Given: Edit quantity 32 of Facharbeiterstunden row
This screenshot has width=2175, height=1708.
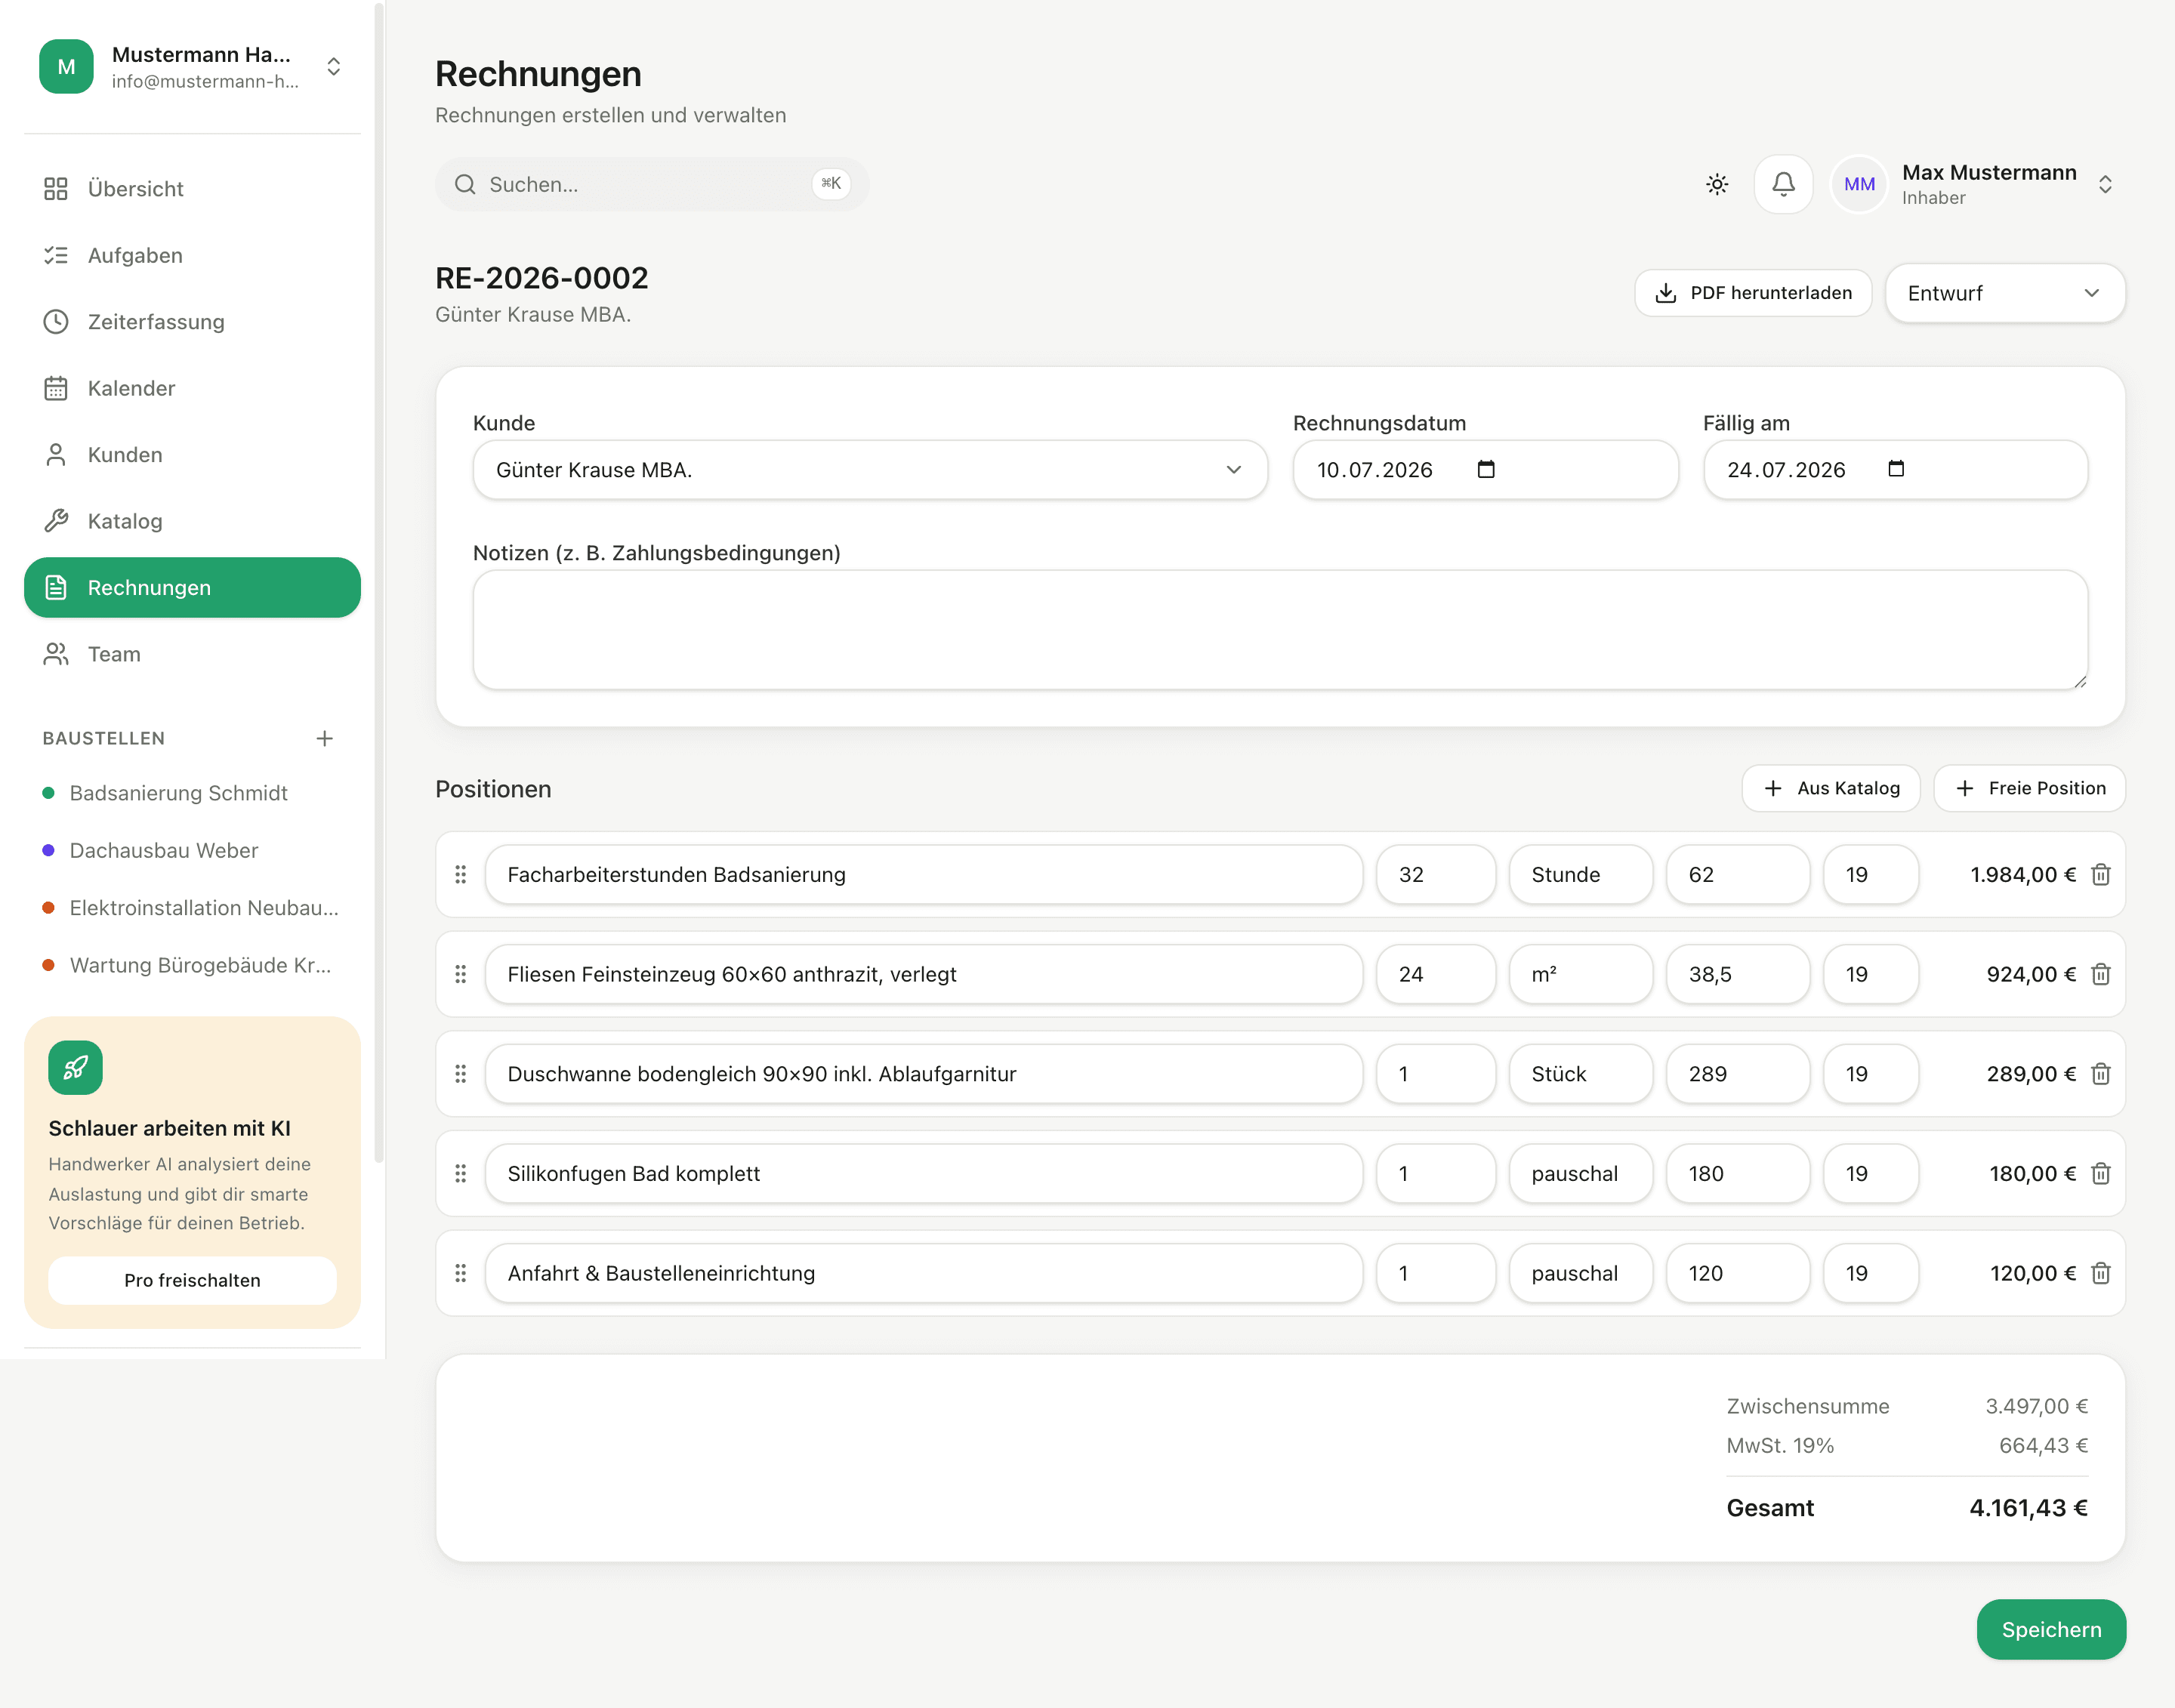Looking at the screenshot, I should pos(1435,874).
